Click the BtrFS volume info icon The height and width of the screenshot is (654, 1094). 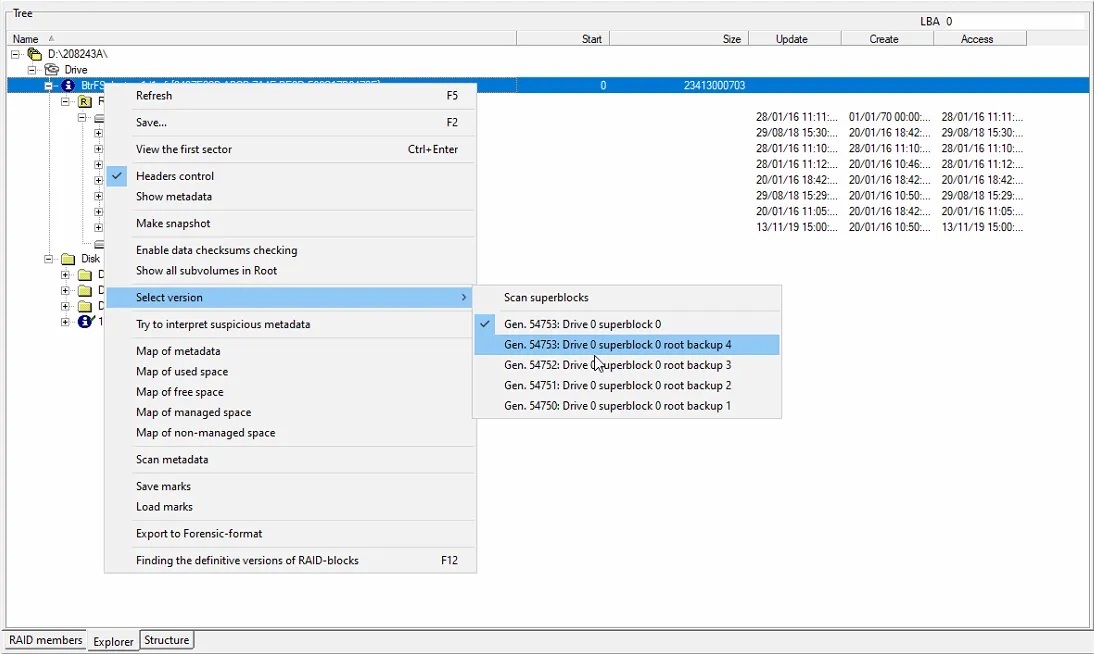68,86
